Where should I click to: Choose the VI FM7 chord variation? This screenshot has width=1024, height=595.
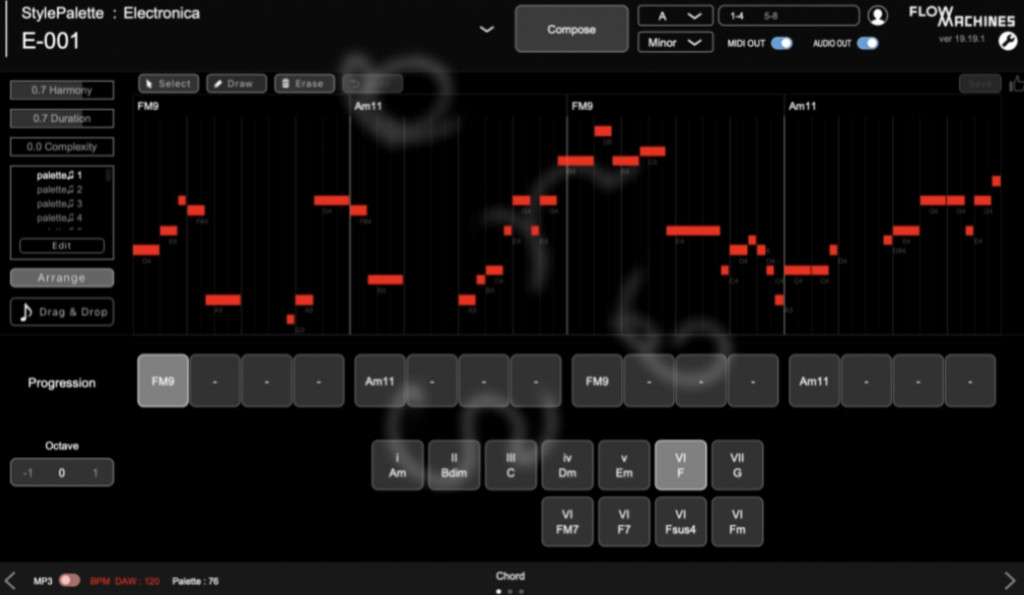[568, 522]
